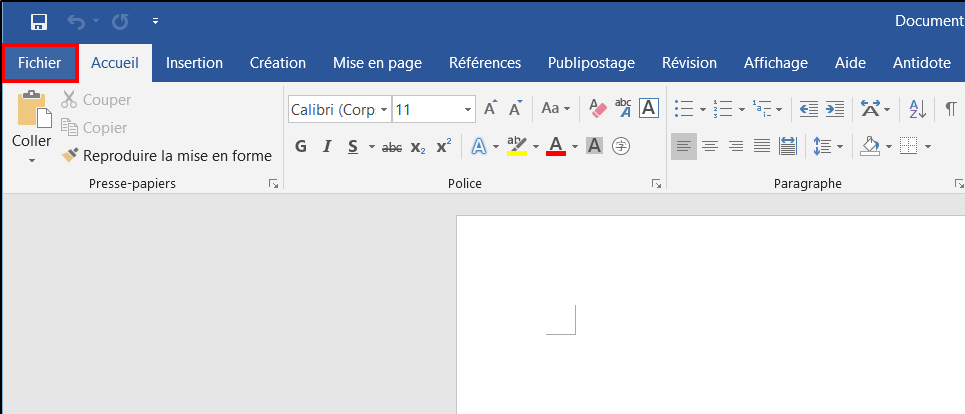Align text right

(736, 146)
